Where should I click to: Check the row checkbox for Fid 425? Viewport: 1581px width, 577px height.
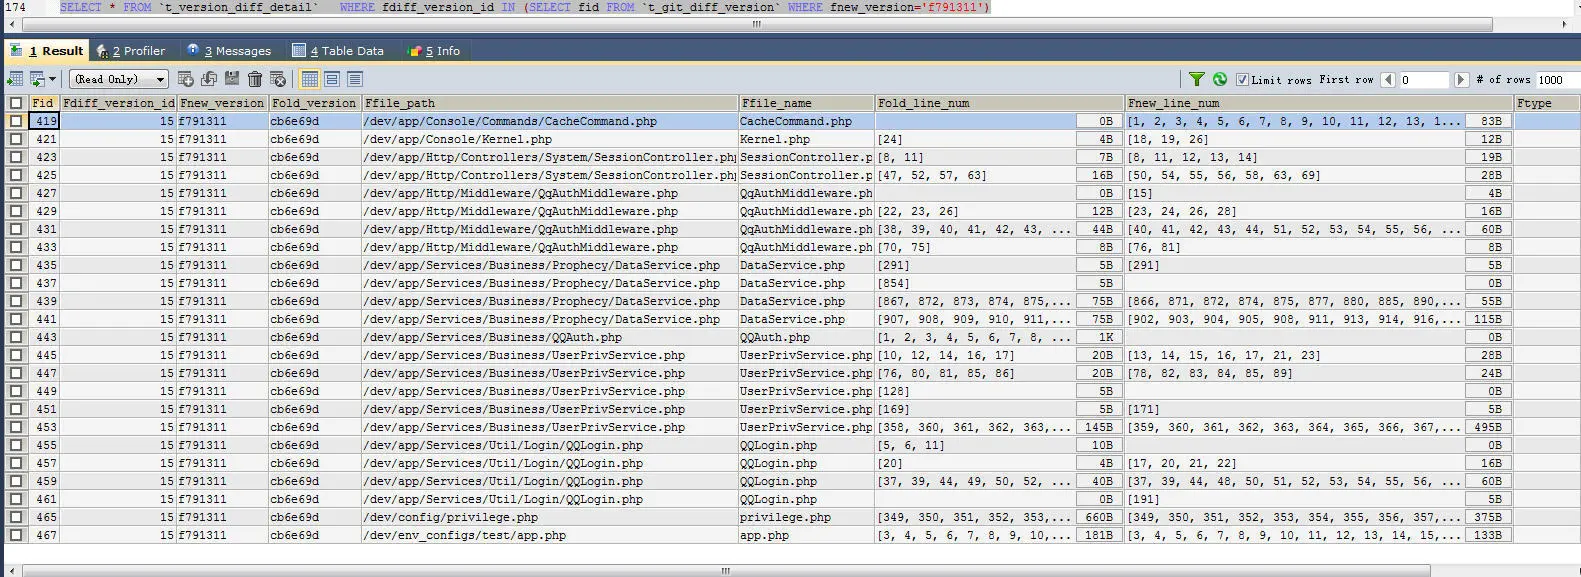coord(16,175)
